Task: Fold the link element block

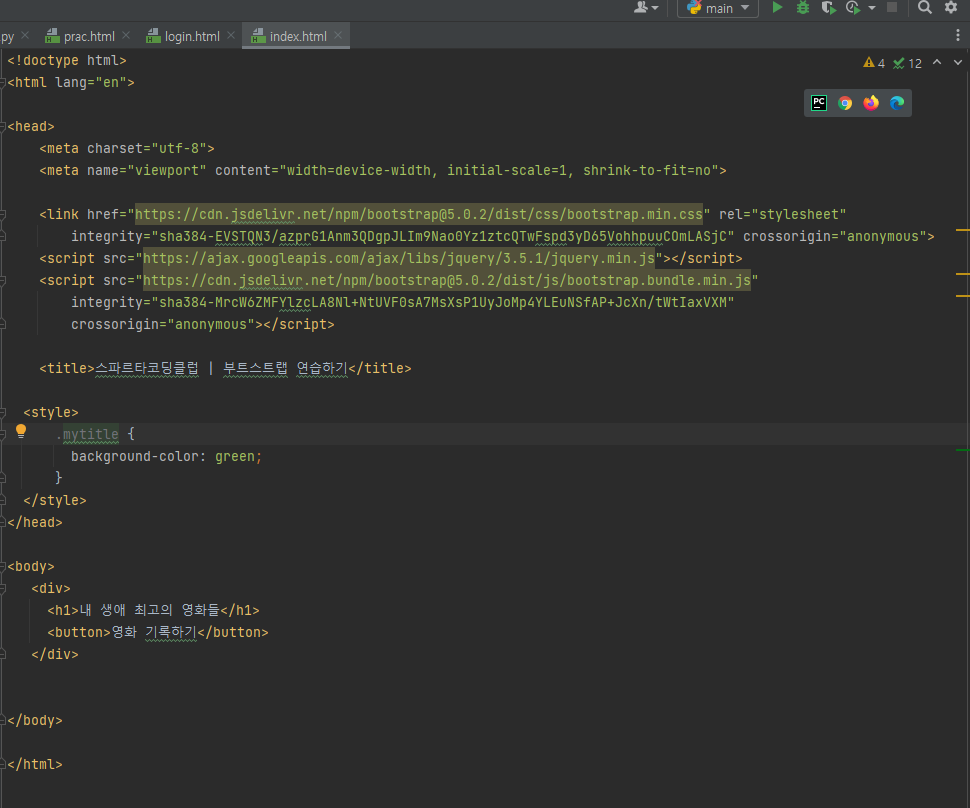Action: 3,214
